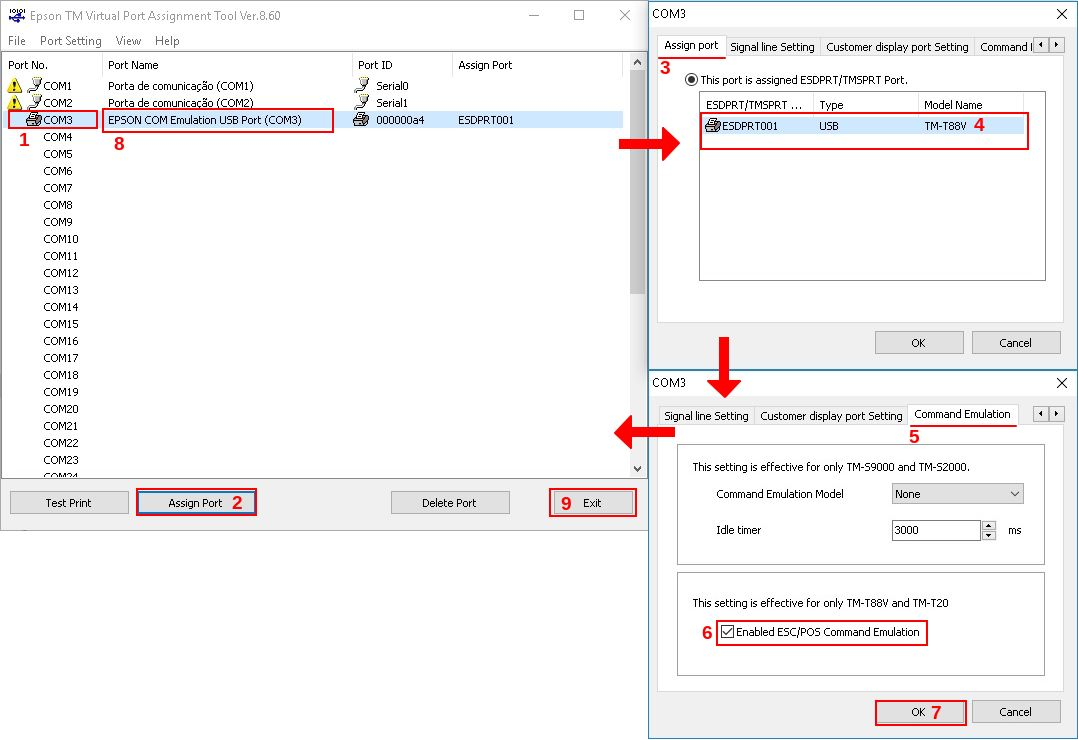Select the ESDPRT/TMSPRT port radio button
Screen dimensions: 1078x740
691,80
